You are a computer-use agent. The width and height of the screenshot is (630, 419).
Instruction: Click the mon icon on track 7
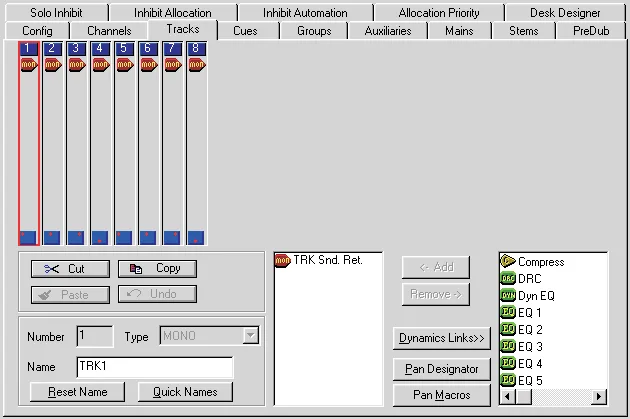pyautogui.click(x=173, y=64)
